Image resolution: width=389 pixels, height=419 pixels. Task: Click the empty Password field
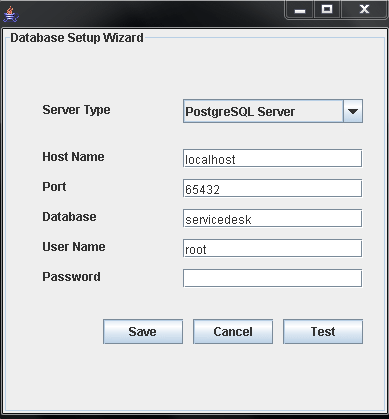tap(272, 278)
